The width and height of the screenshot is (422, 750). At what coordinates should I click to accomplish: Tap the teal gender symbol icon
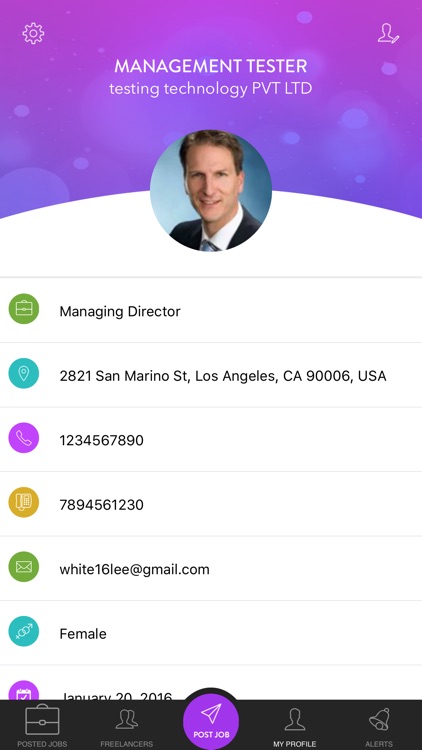[x=23, y=631]
